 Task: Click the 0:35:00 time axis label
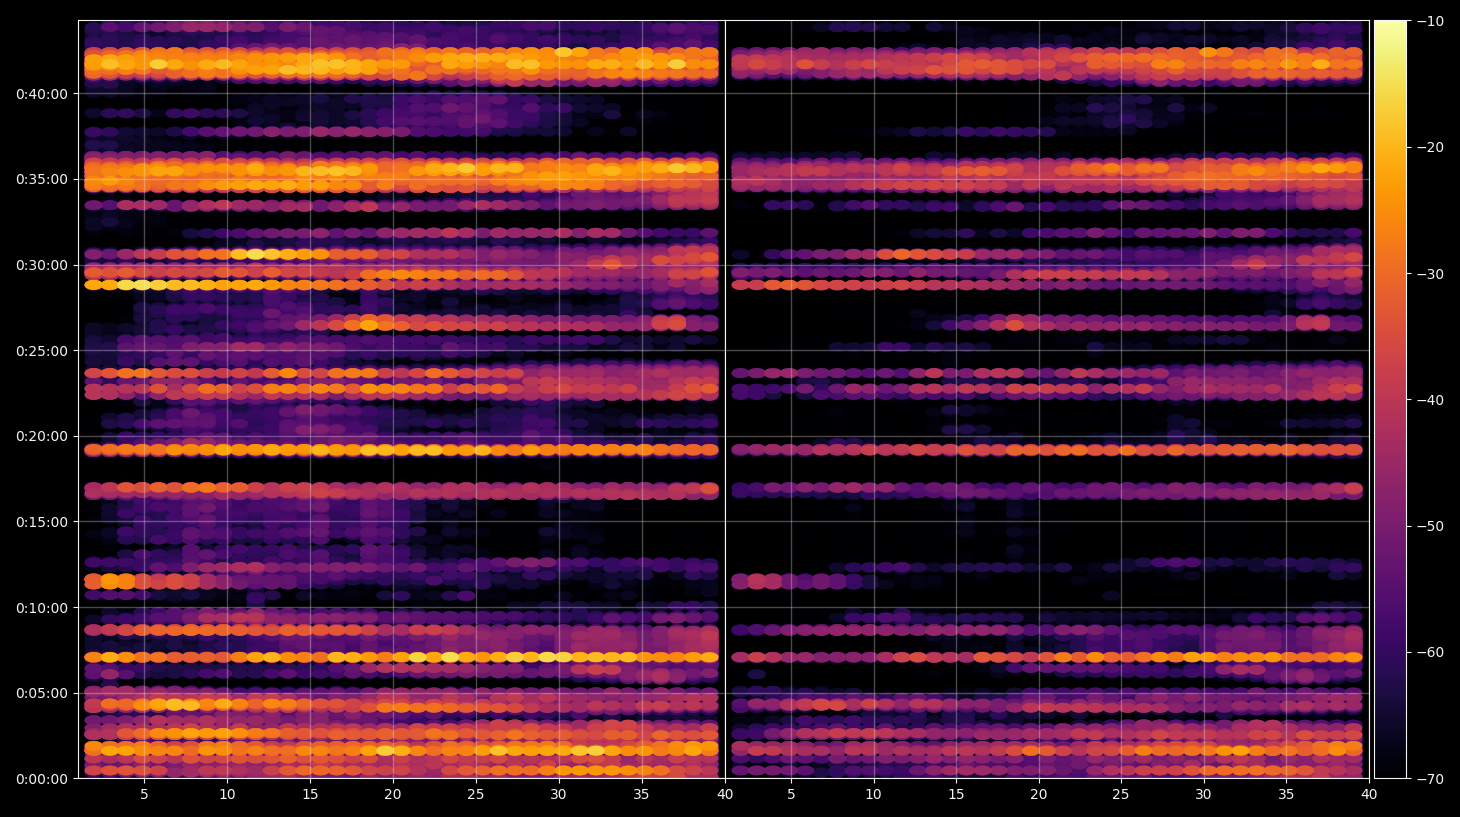point(42,180)
